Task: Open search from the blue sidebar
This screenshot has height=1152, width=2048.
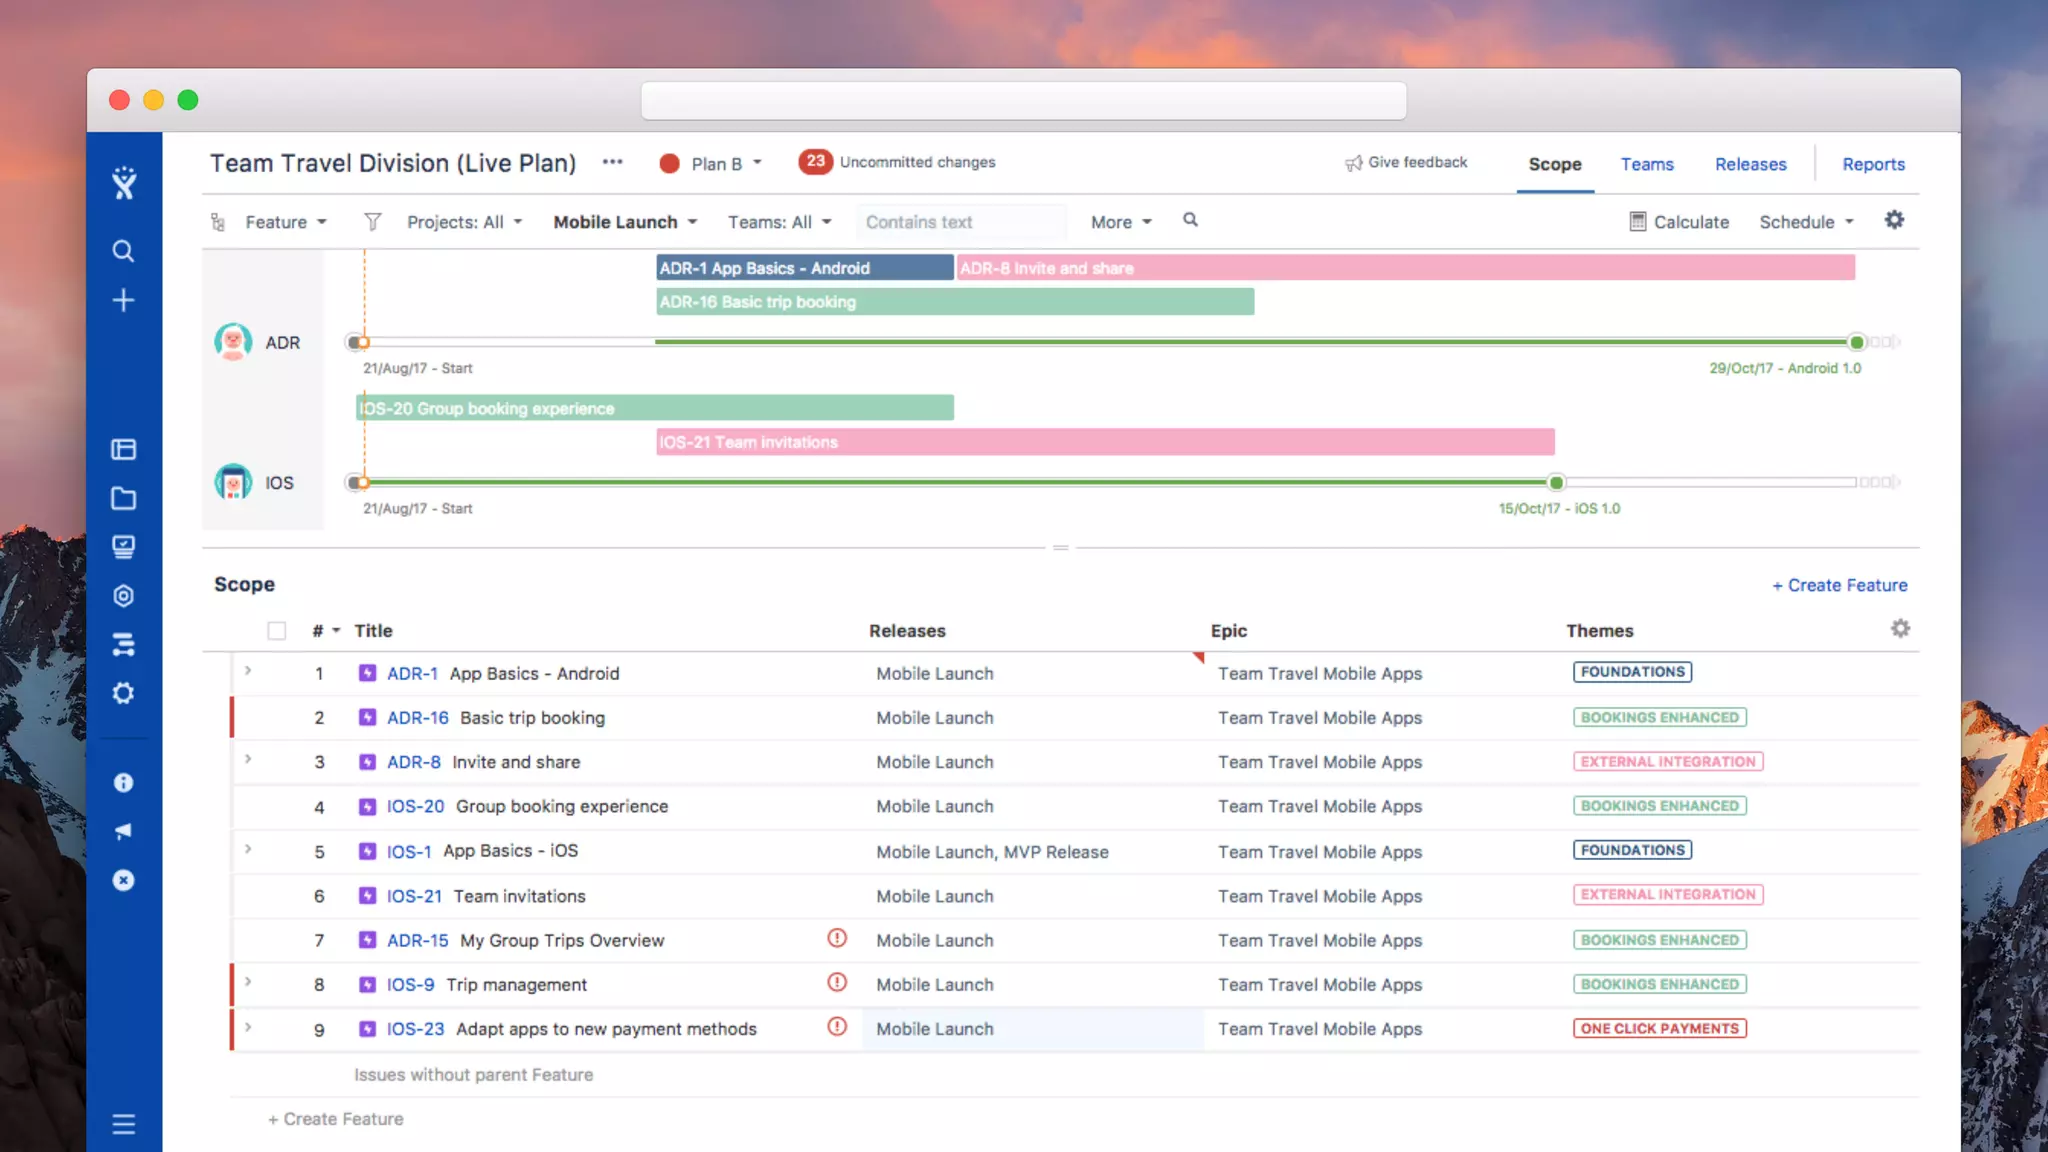Action: (123, 251)
